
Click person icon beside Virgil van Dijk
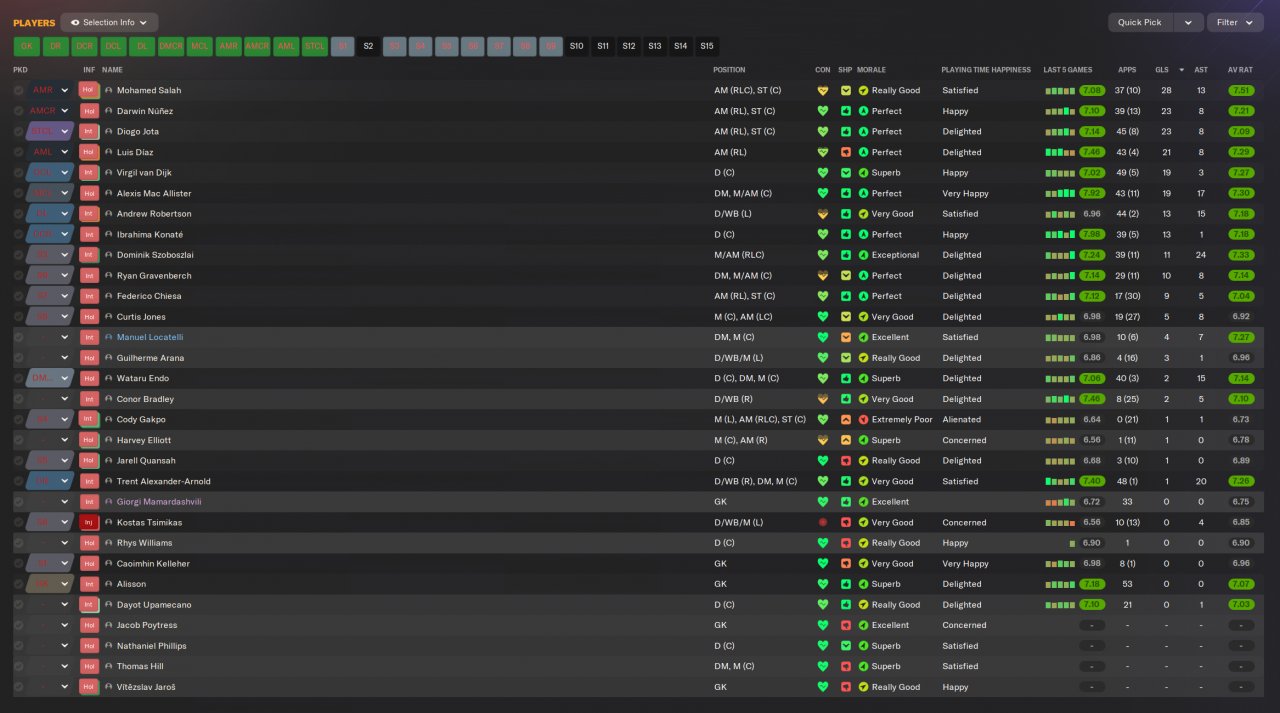[109, 173]
